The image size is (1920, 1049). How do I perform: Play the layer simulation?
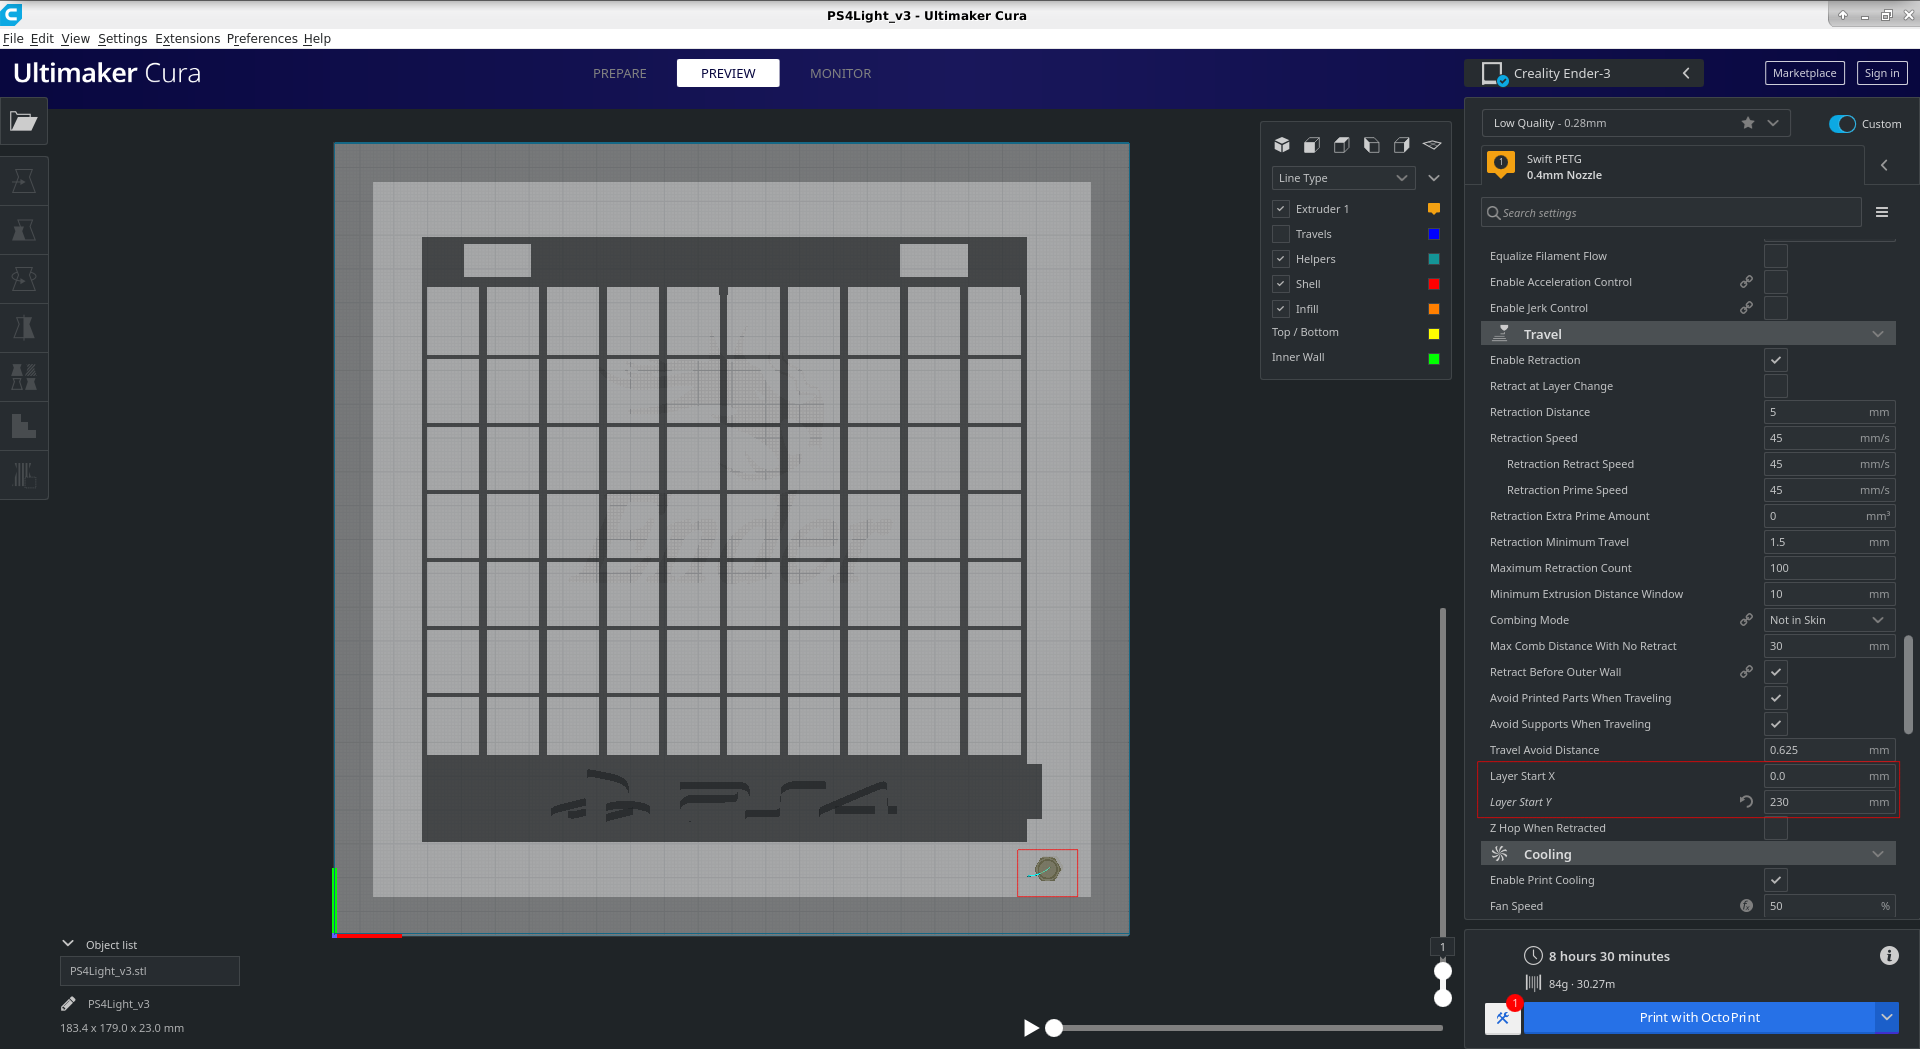point(1031,1028)
